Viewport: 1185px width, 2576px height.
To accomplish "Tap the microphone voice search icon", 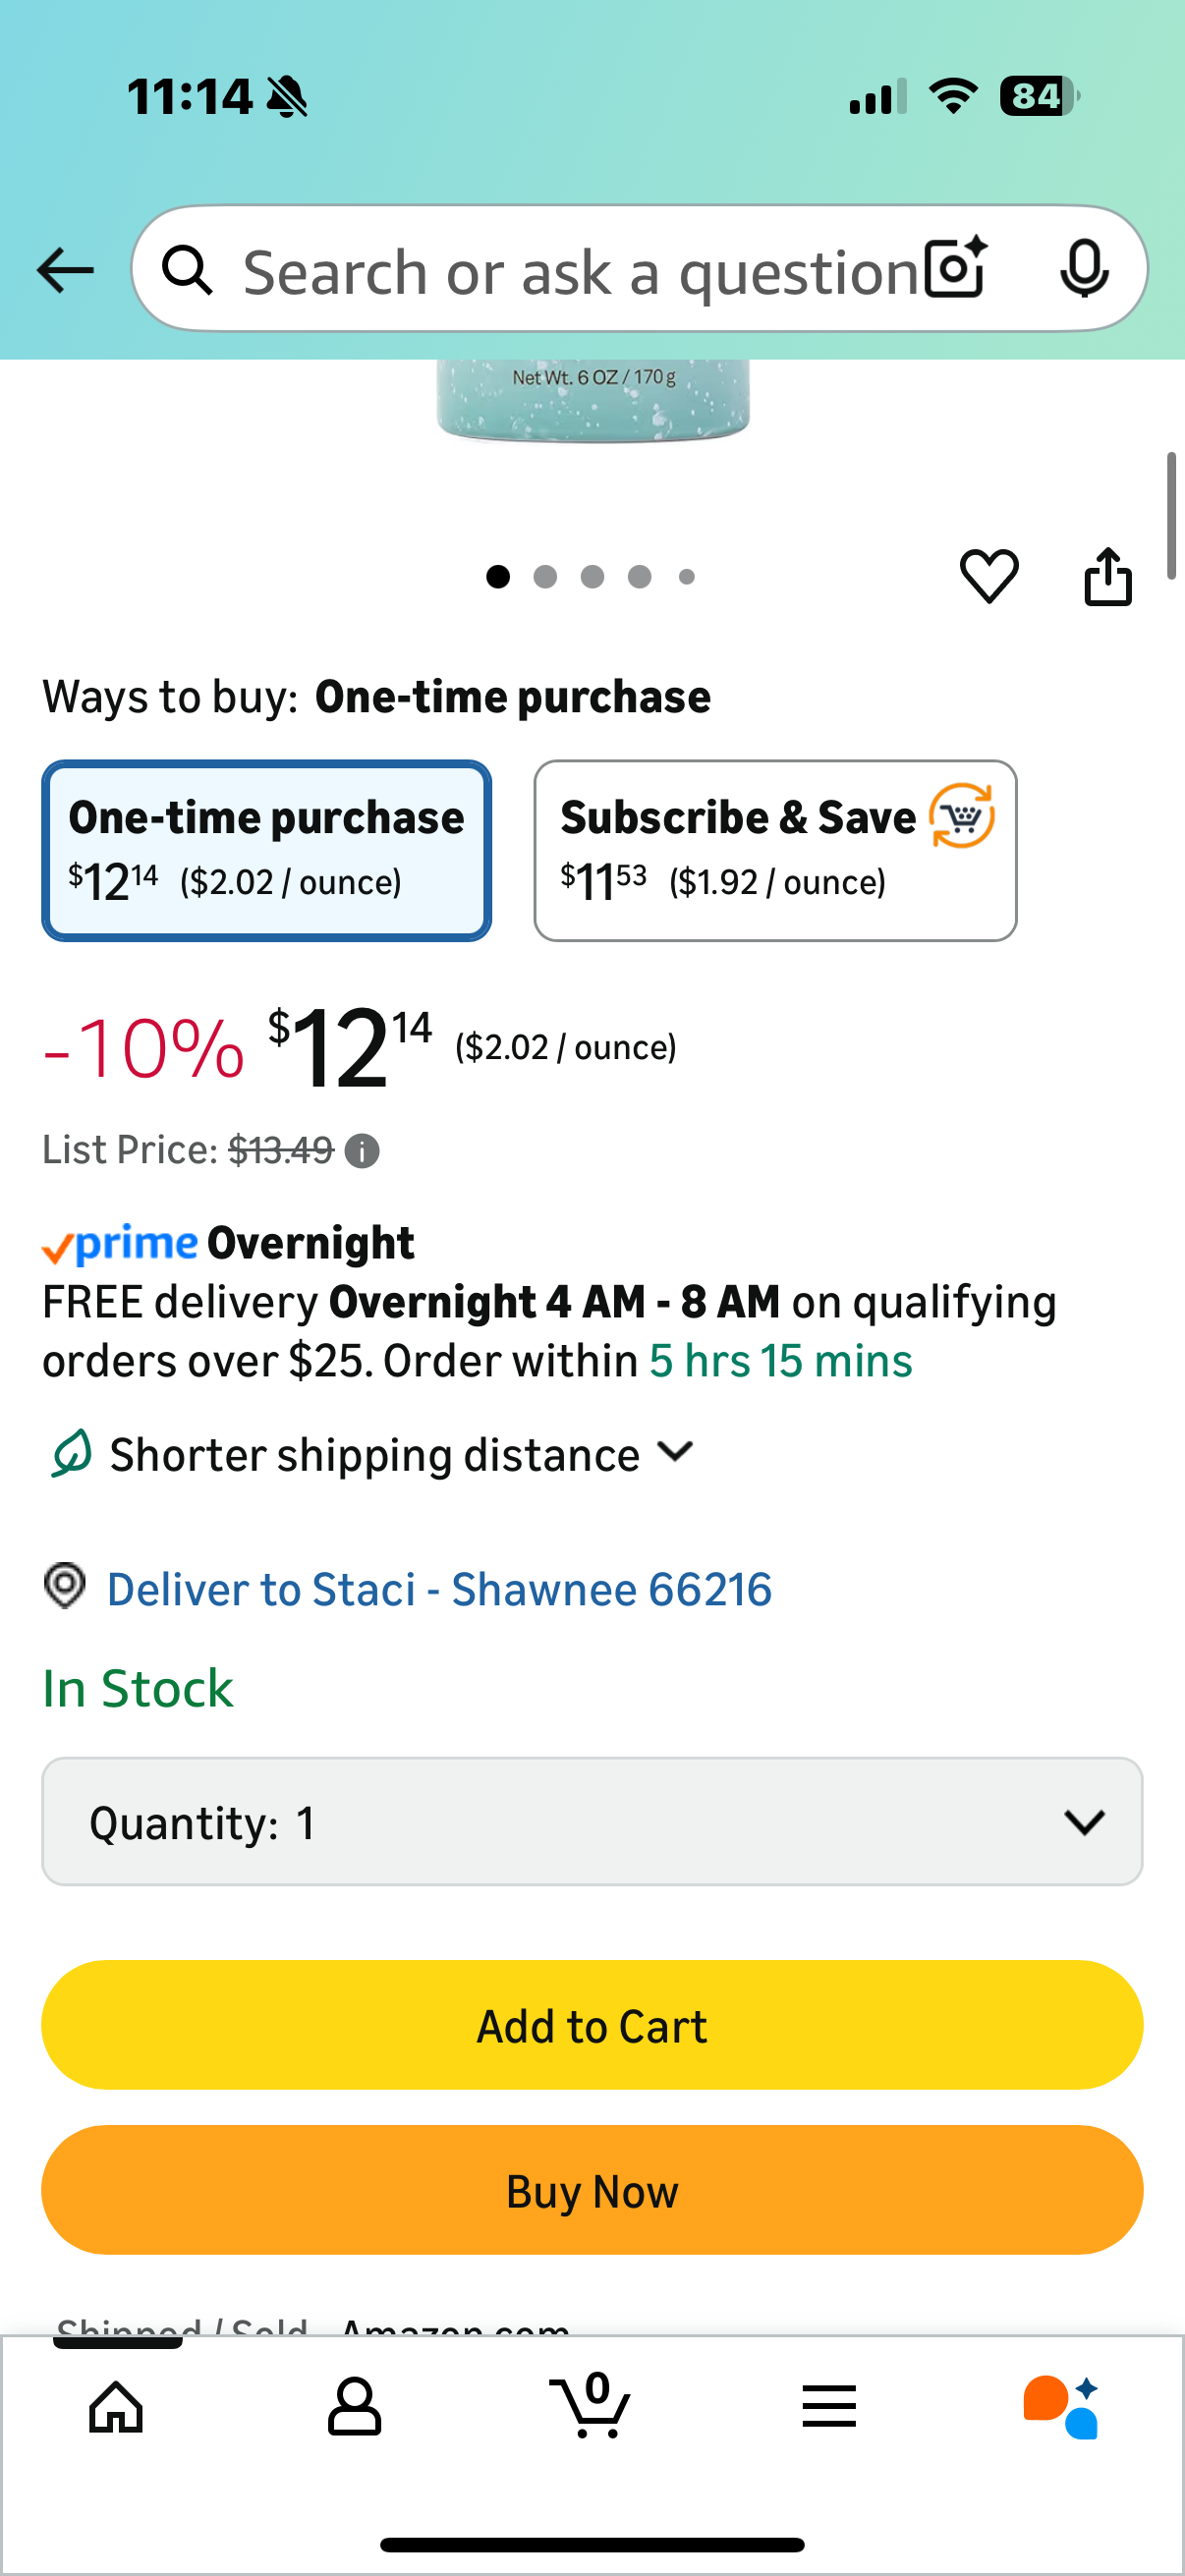I will [x=1083, y=269].
